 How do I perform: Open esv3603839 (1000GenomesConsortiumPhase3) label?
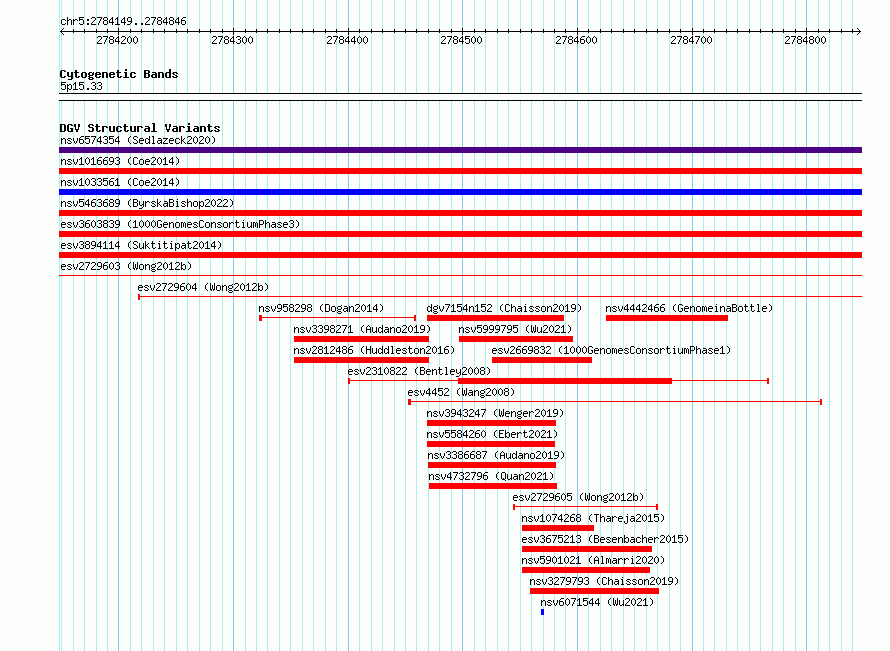(180, 224)
